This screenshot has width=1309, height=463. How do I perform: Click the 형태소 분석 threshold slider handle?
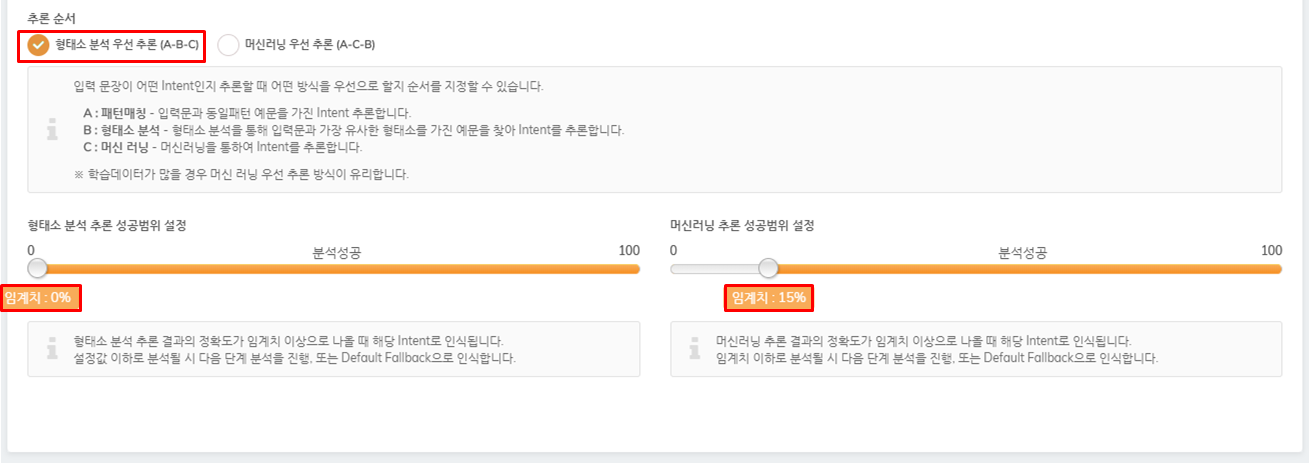pyautogui.click(x=38, y=269)
